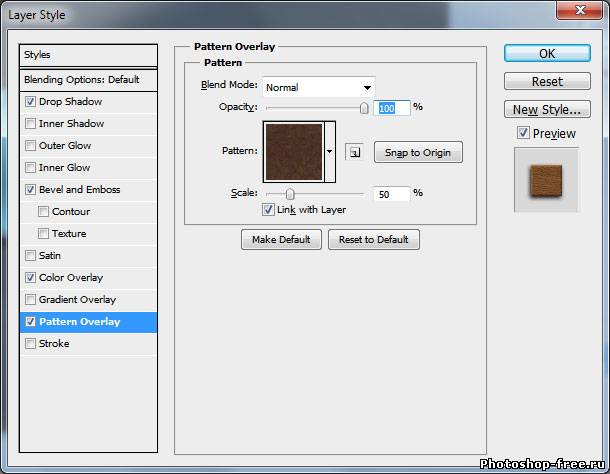
Task: Enable the Inner Shadow checkbox
Action: point(31,124)
